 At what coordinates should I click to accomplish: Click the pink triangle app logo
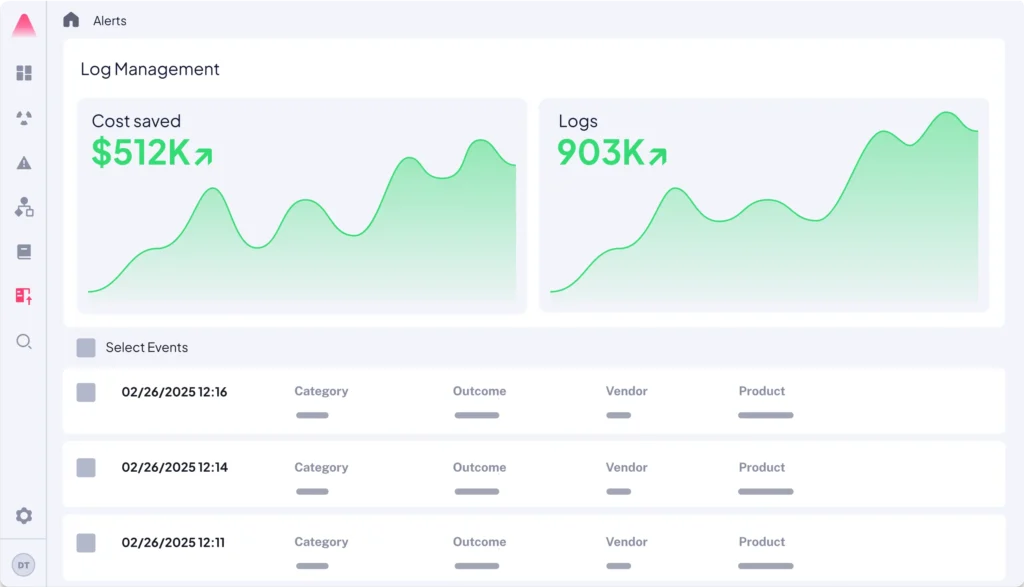click(24, 26)
